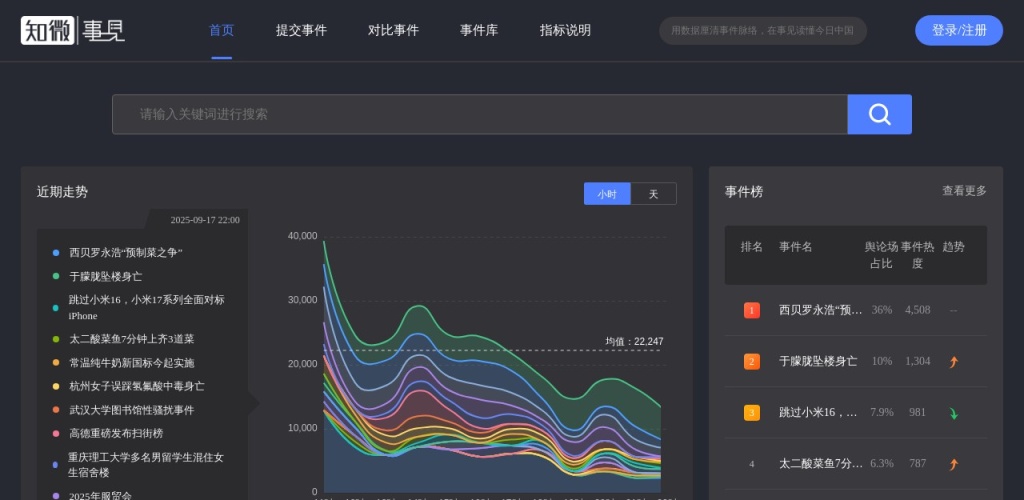Click the rank 3 yellow badge
The width and height of the screenshot is (1024, 500).
pos(752,412)
